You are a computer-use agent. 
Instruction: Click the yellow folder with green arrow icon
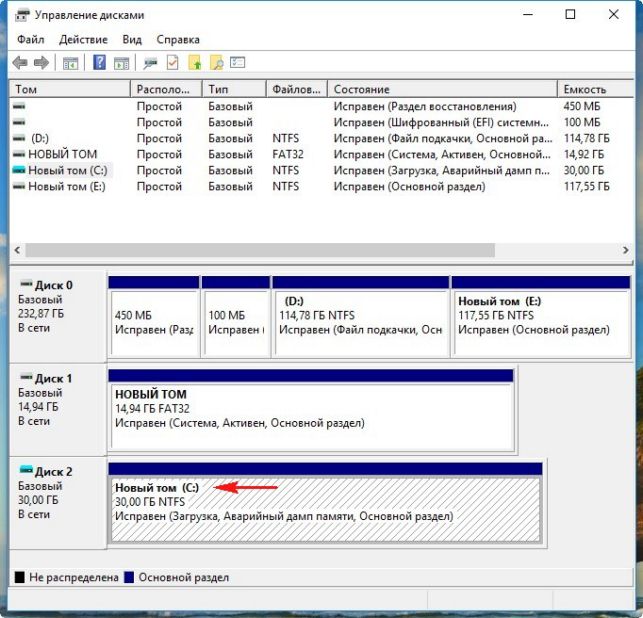195,63
